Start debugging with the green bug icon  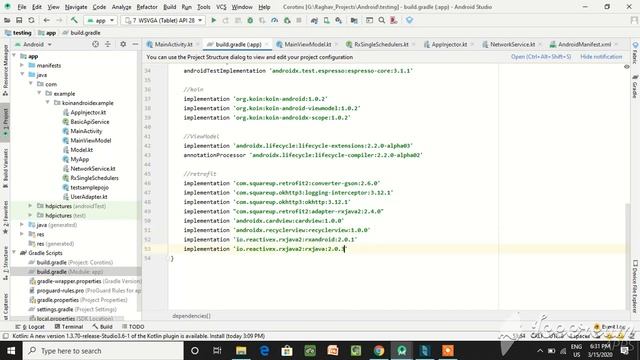(250, 20)
